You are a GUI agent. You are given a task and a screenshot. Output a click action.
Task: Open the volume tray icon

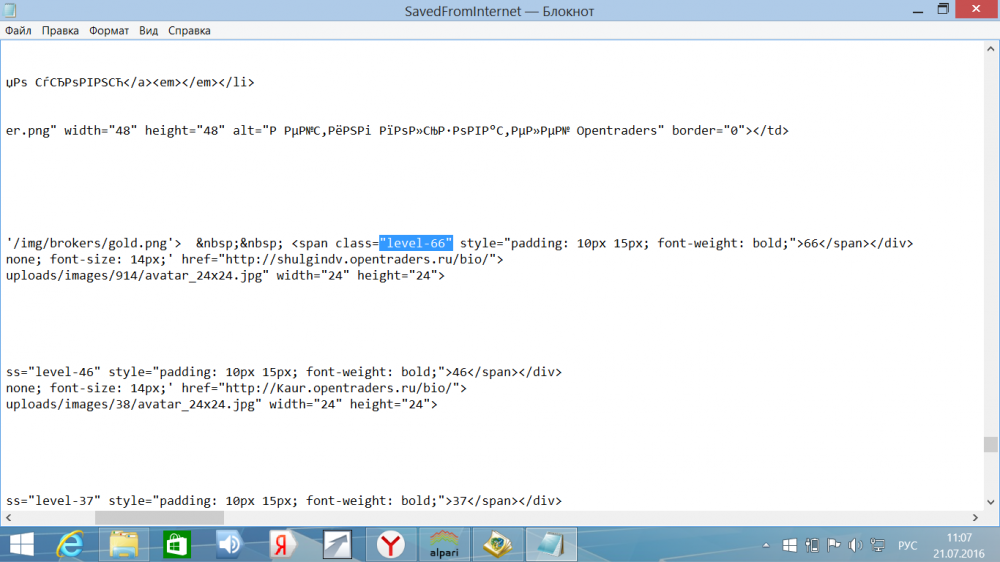(855, 545)
